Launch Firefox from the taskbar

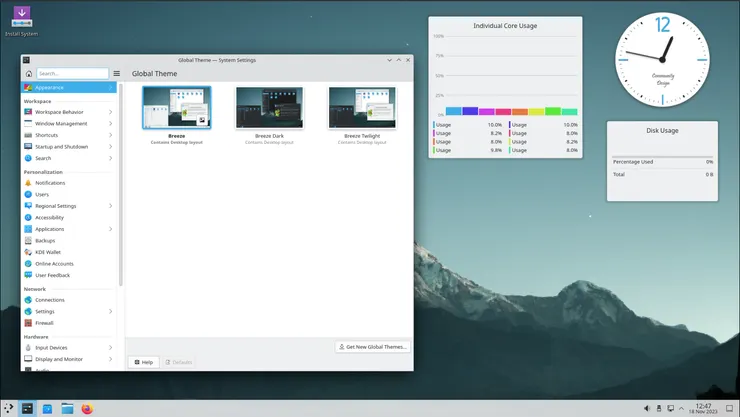tap(87, 408)
